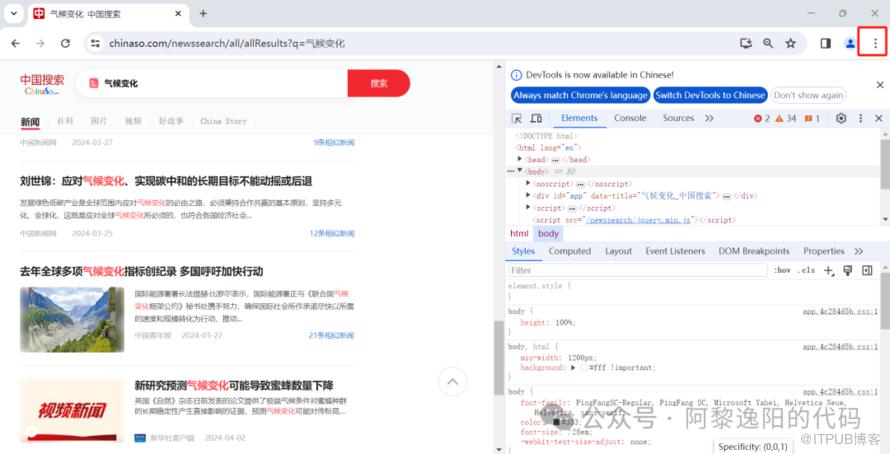Expand the div id="app" node
Viewport: 890px width, 454px height.
(x=528, y=195)
